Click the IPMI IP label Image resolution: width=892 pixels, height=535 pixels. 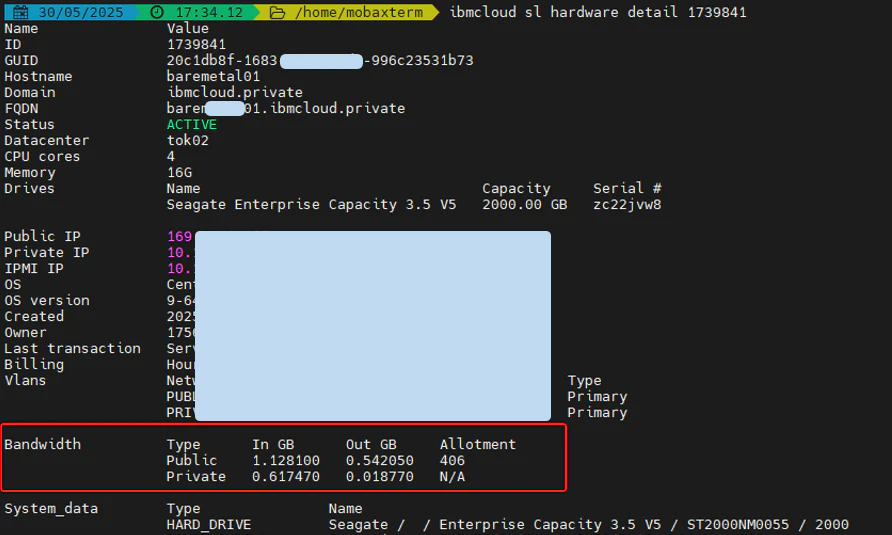tap(34, 268)
